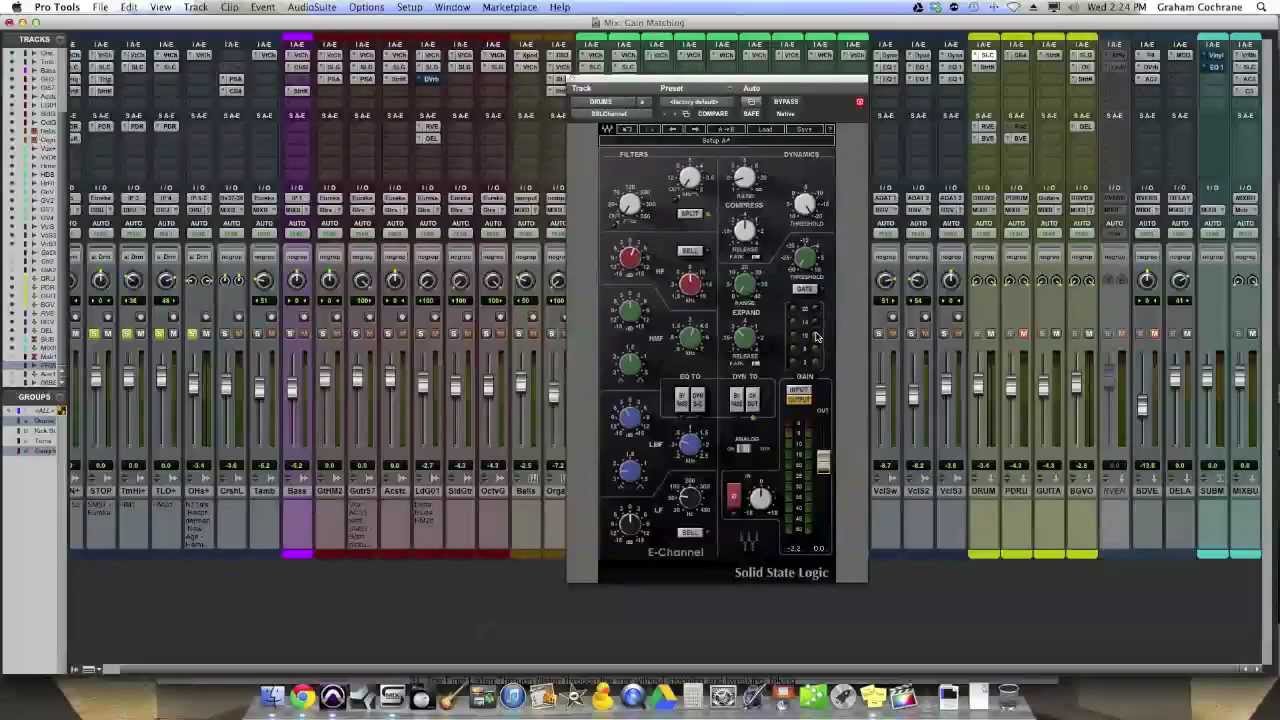Click the BYPASS button in plugin header
Screen dimensions: 1280x720
(786, 101)
